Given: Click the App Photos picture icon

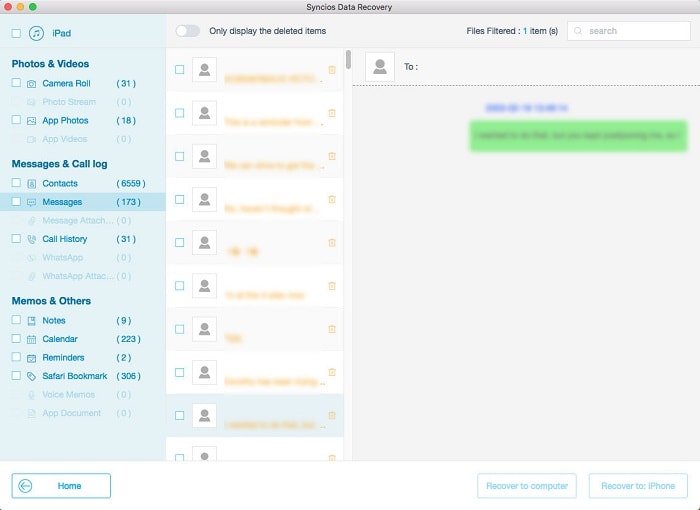Looking at the screenshot, I should tap(31, 121).
